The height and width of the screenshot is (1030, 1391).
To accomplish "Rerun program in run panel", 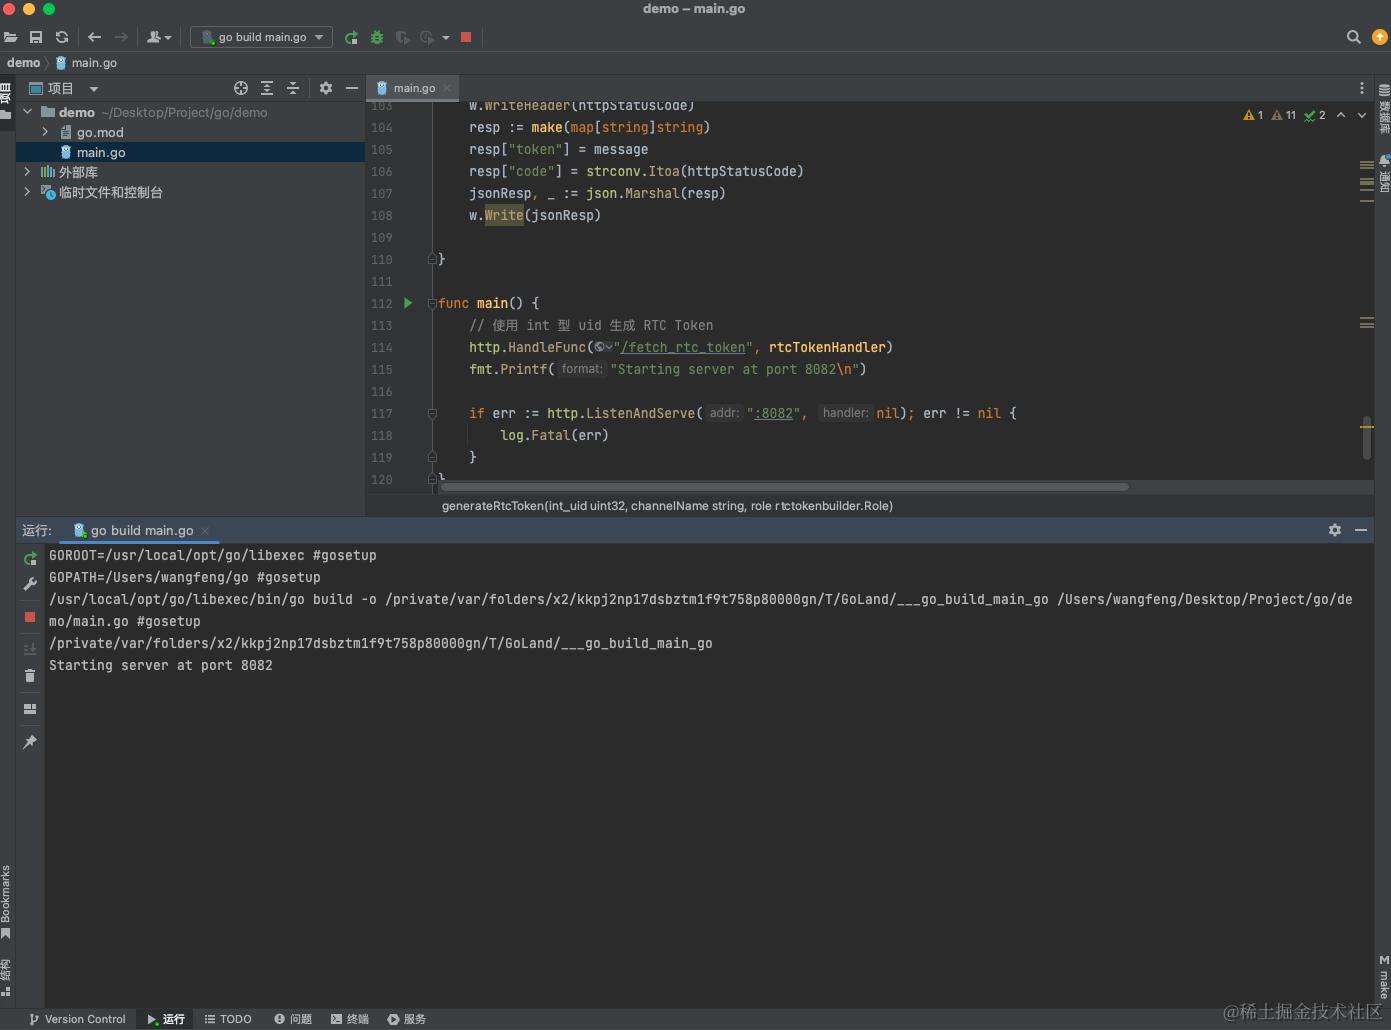I will [x=30, y=558].
